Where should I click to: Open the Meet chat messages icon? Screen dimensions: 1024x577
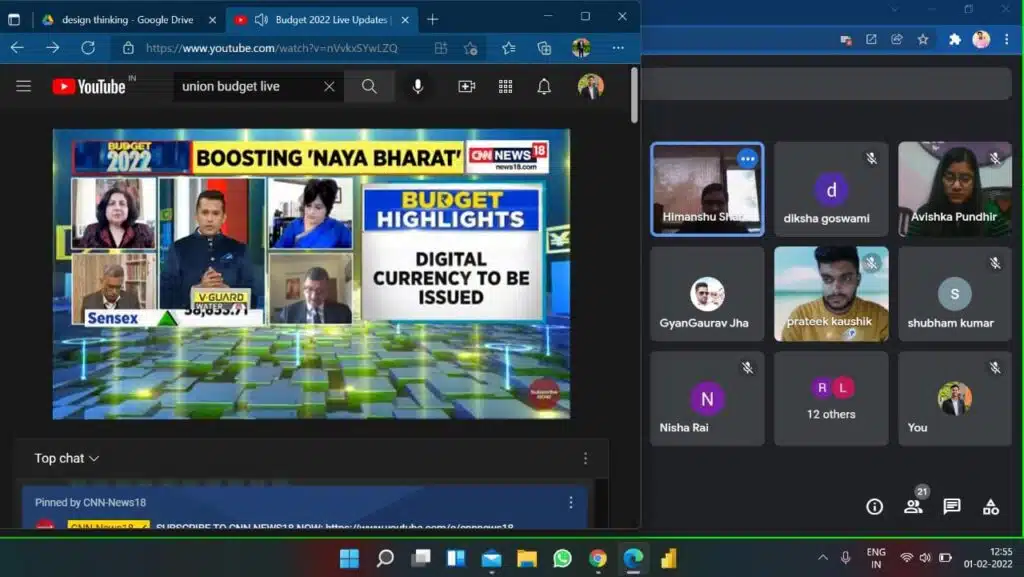pos(952,507)
